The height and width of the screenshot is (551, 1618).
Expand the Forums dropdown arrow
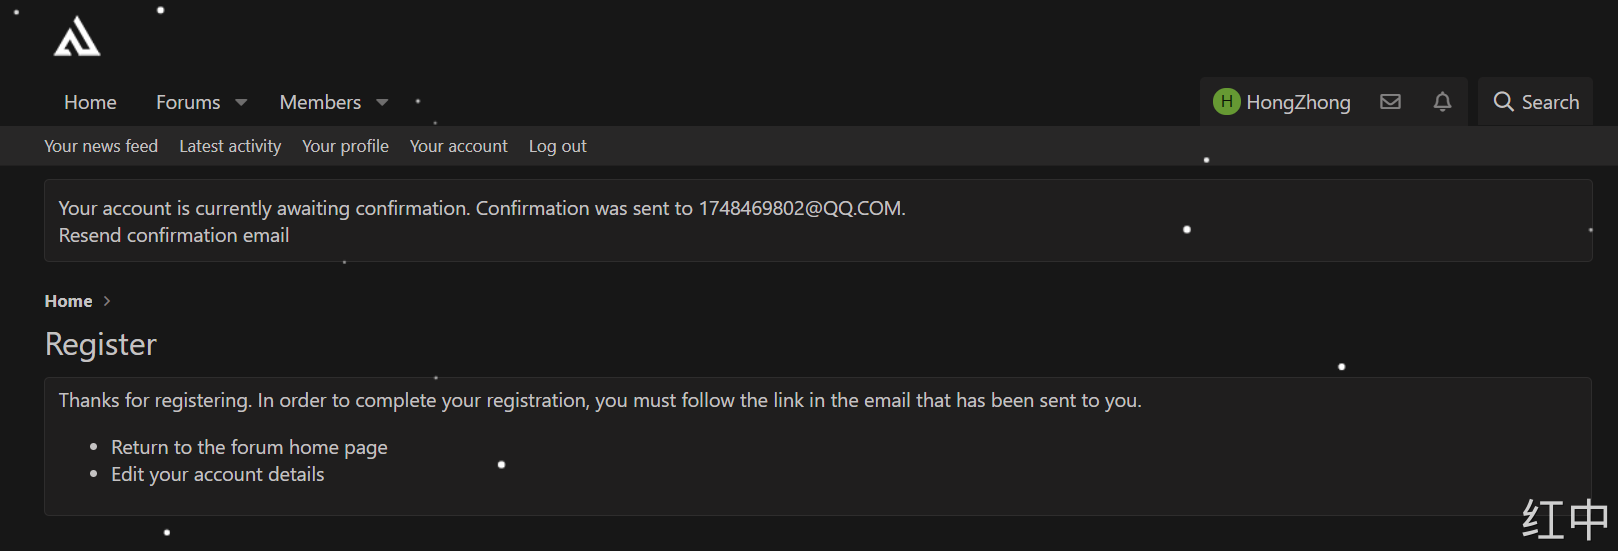click(x=241, y=103)
